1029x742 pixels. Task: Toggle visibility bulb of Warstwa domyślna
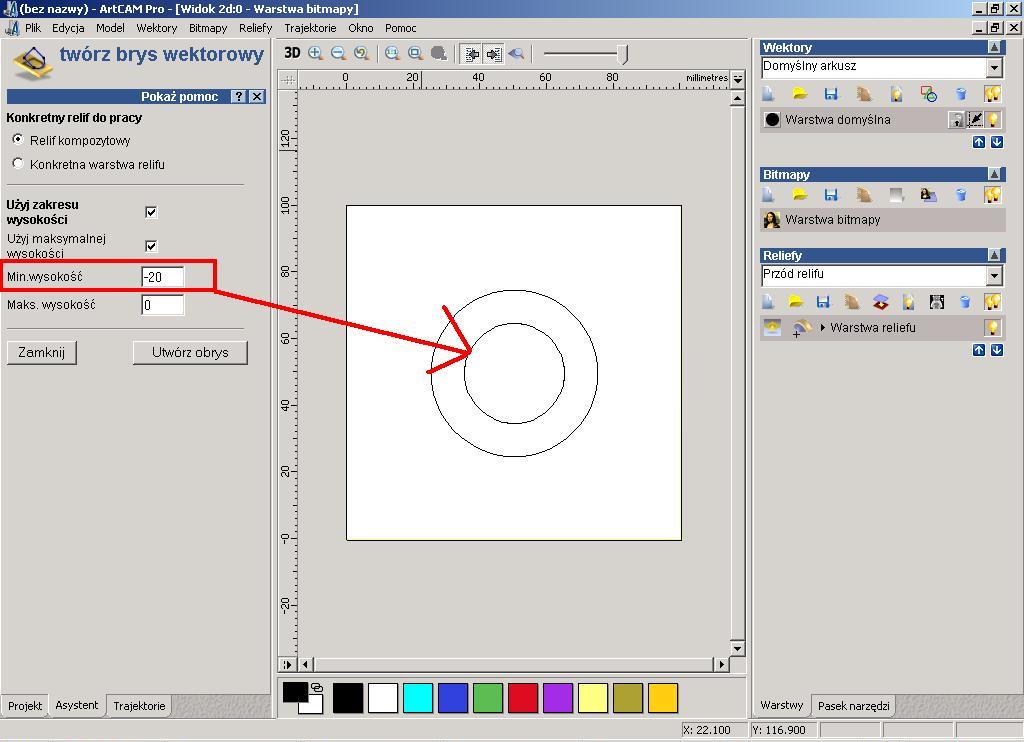[993, 119]
